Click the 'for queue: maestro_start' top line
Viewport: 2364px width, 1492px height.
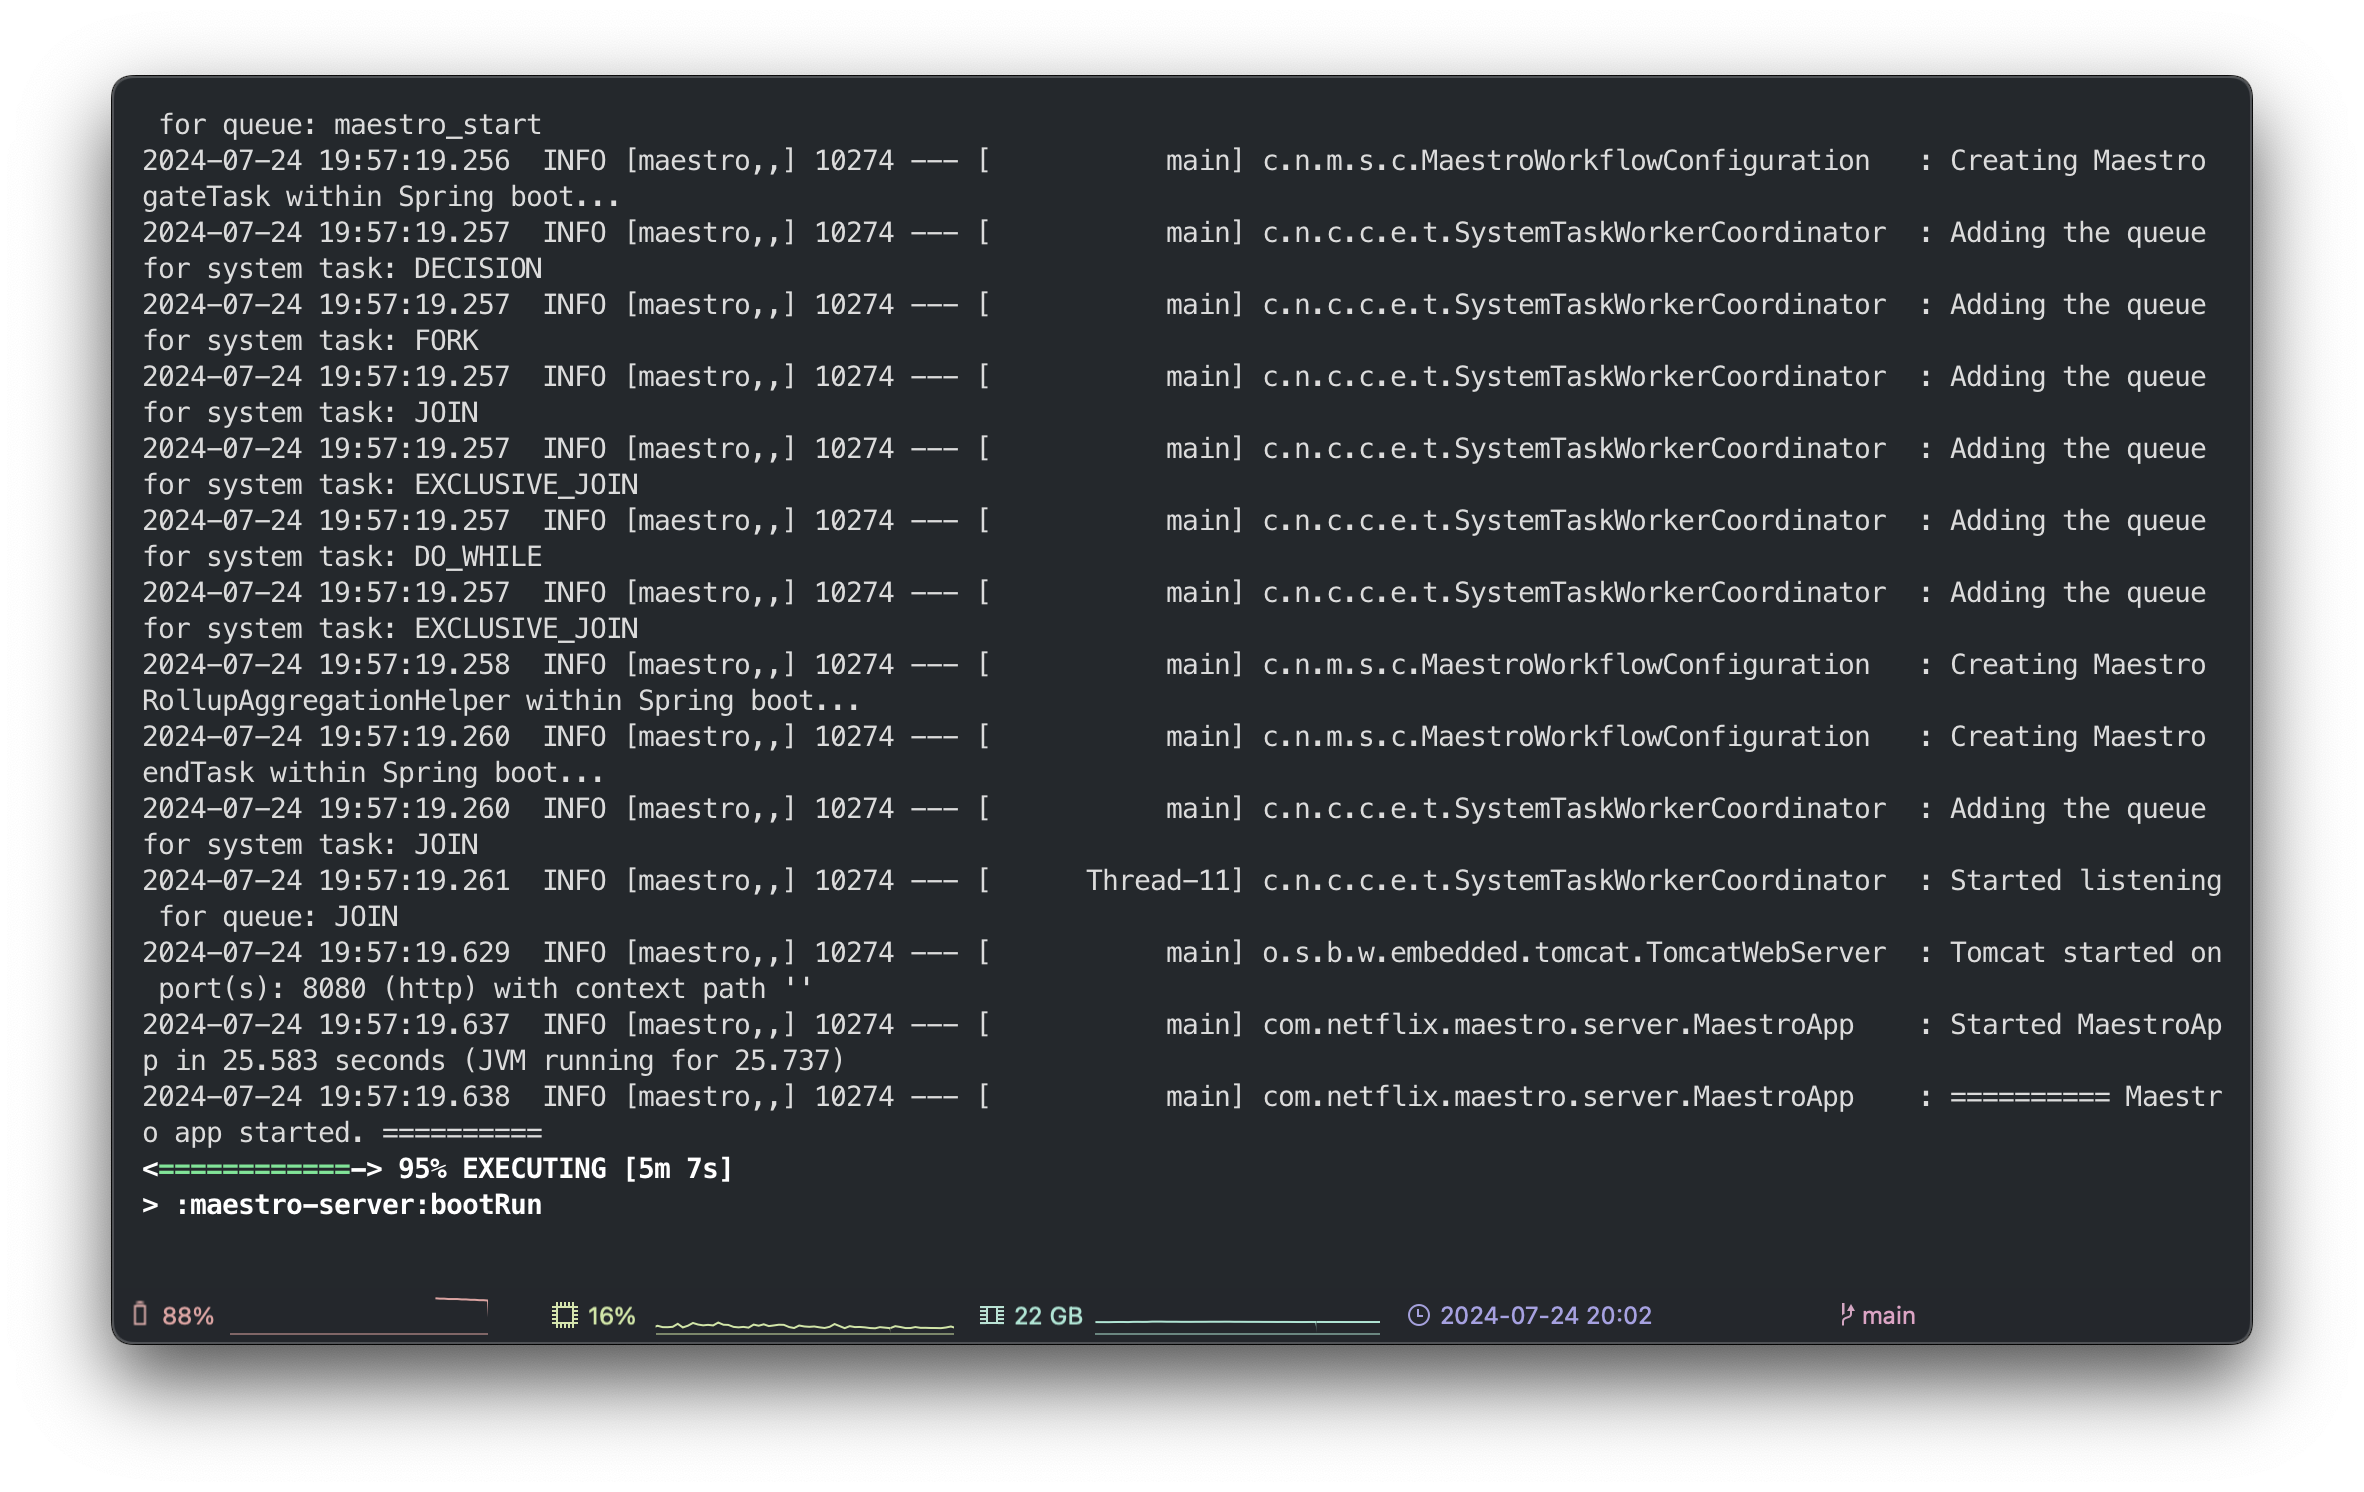(350, 125)
